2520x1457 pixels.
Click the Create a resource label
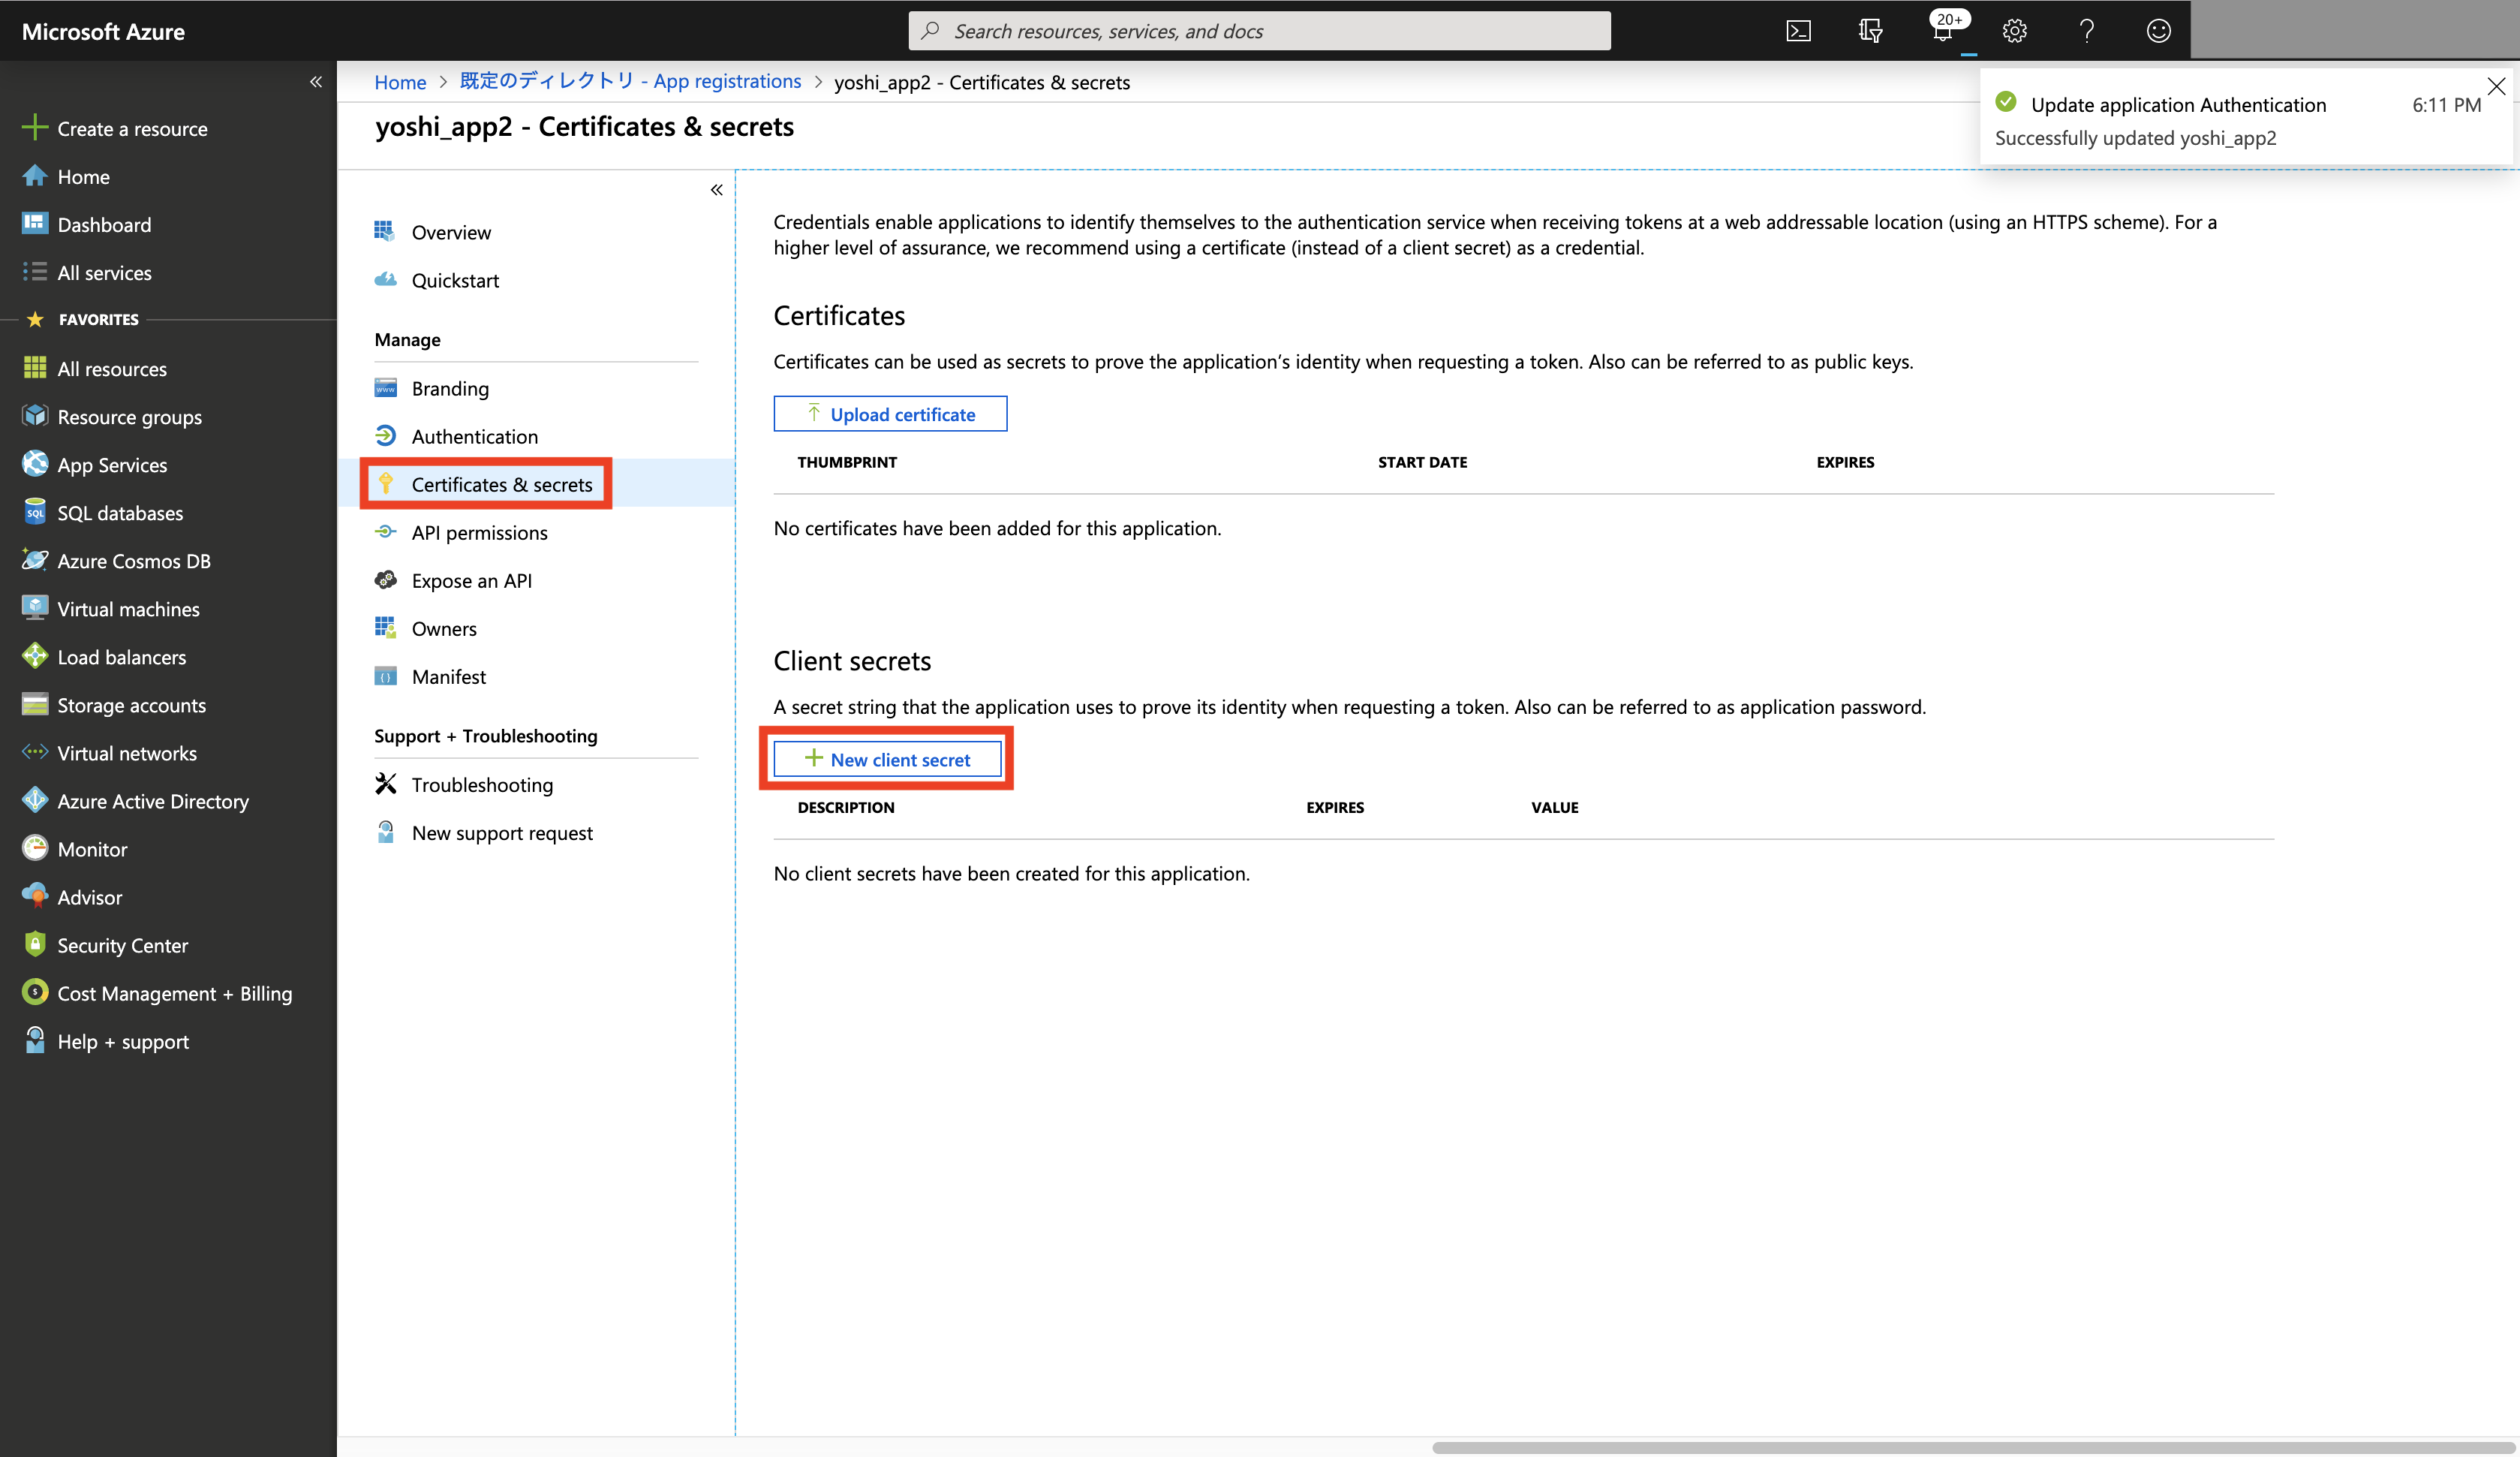coord(133,128)
